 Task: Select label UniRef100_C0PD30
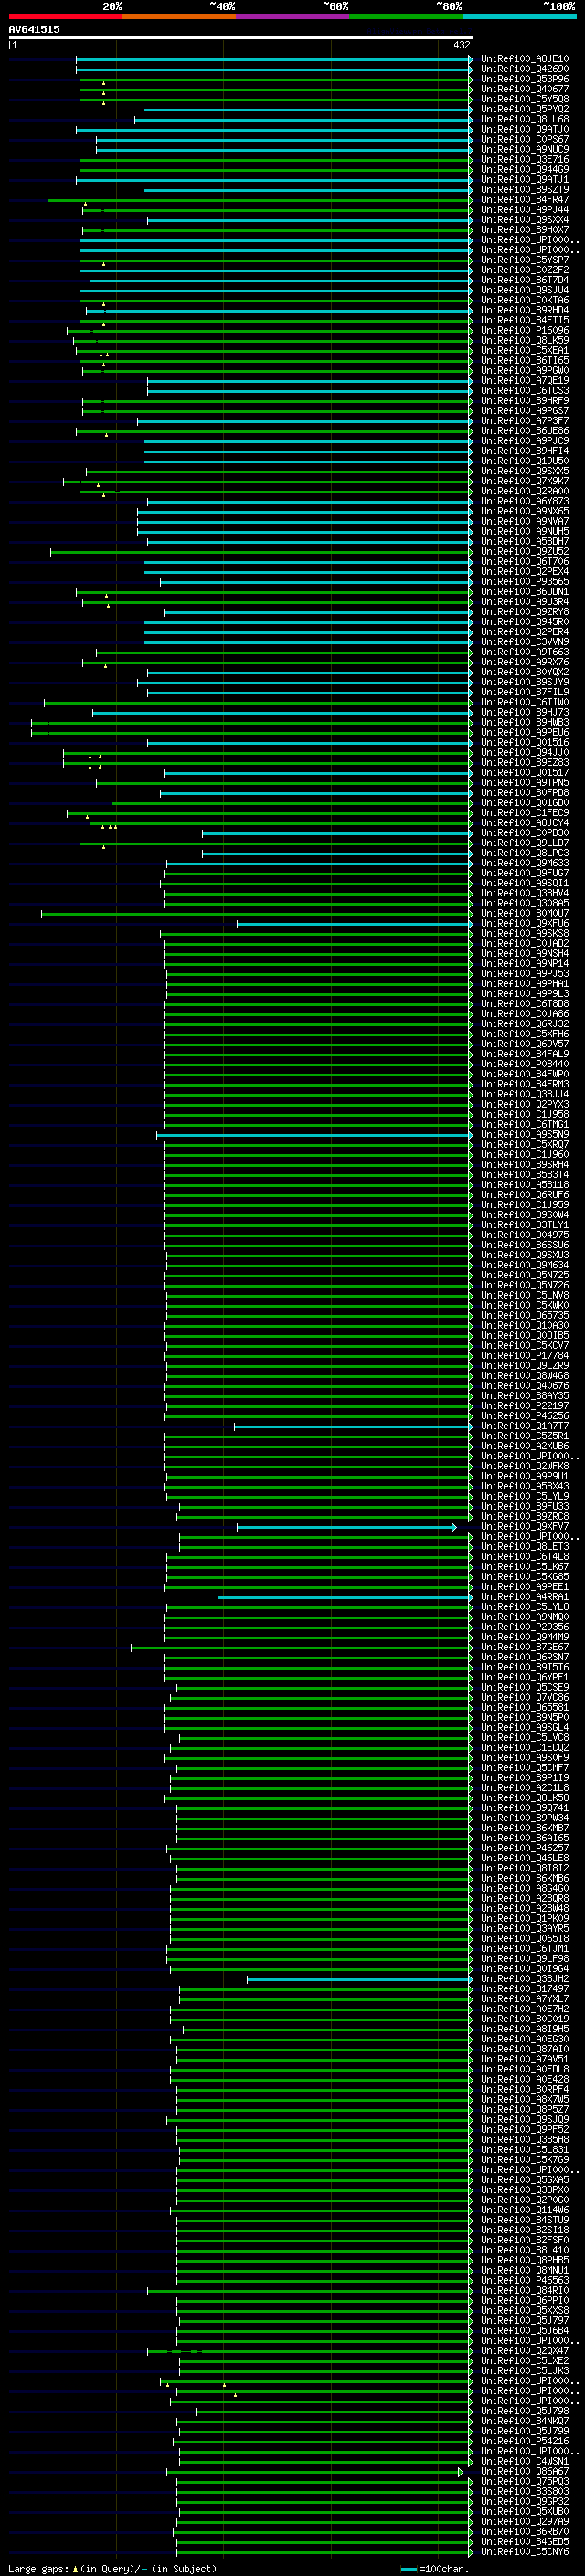[x=525, y=833]
